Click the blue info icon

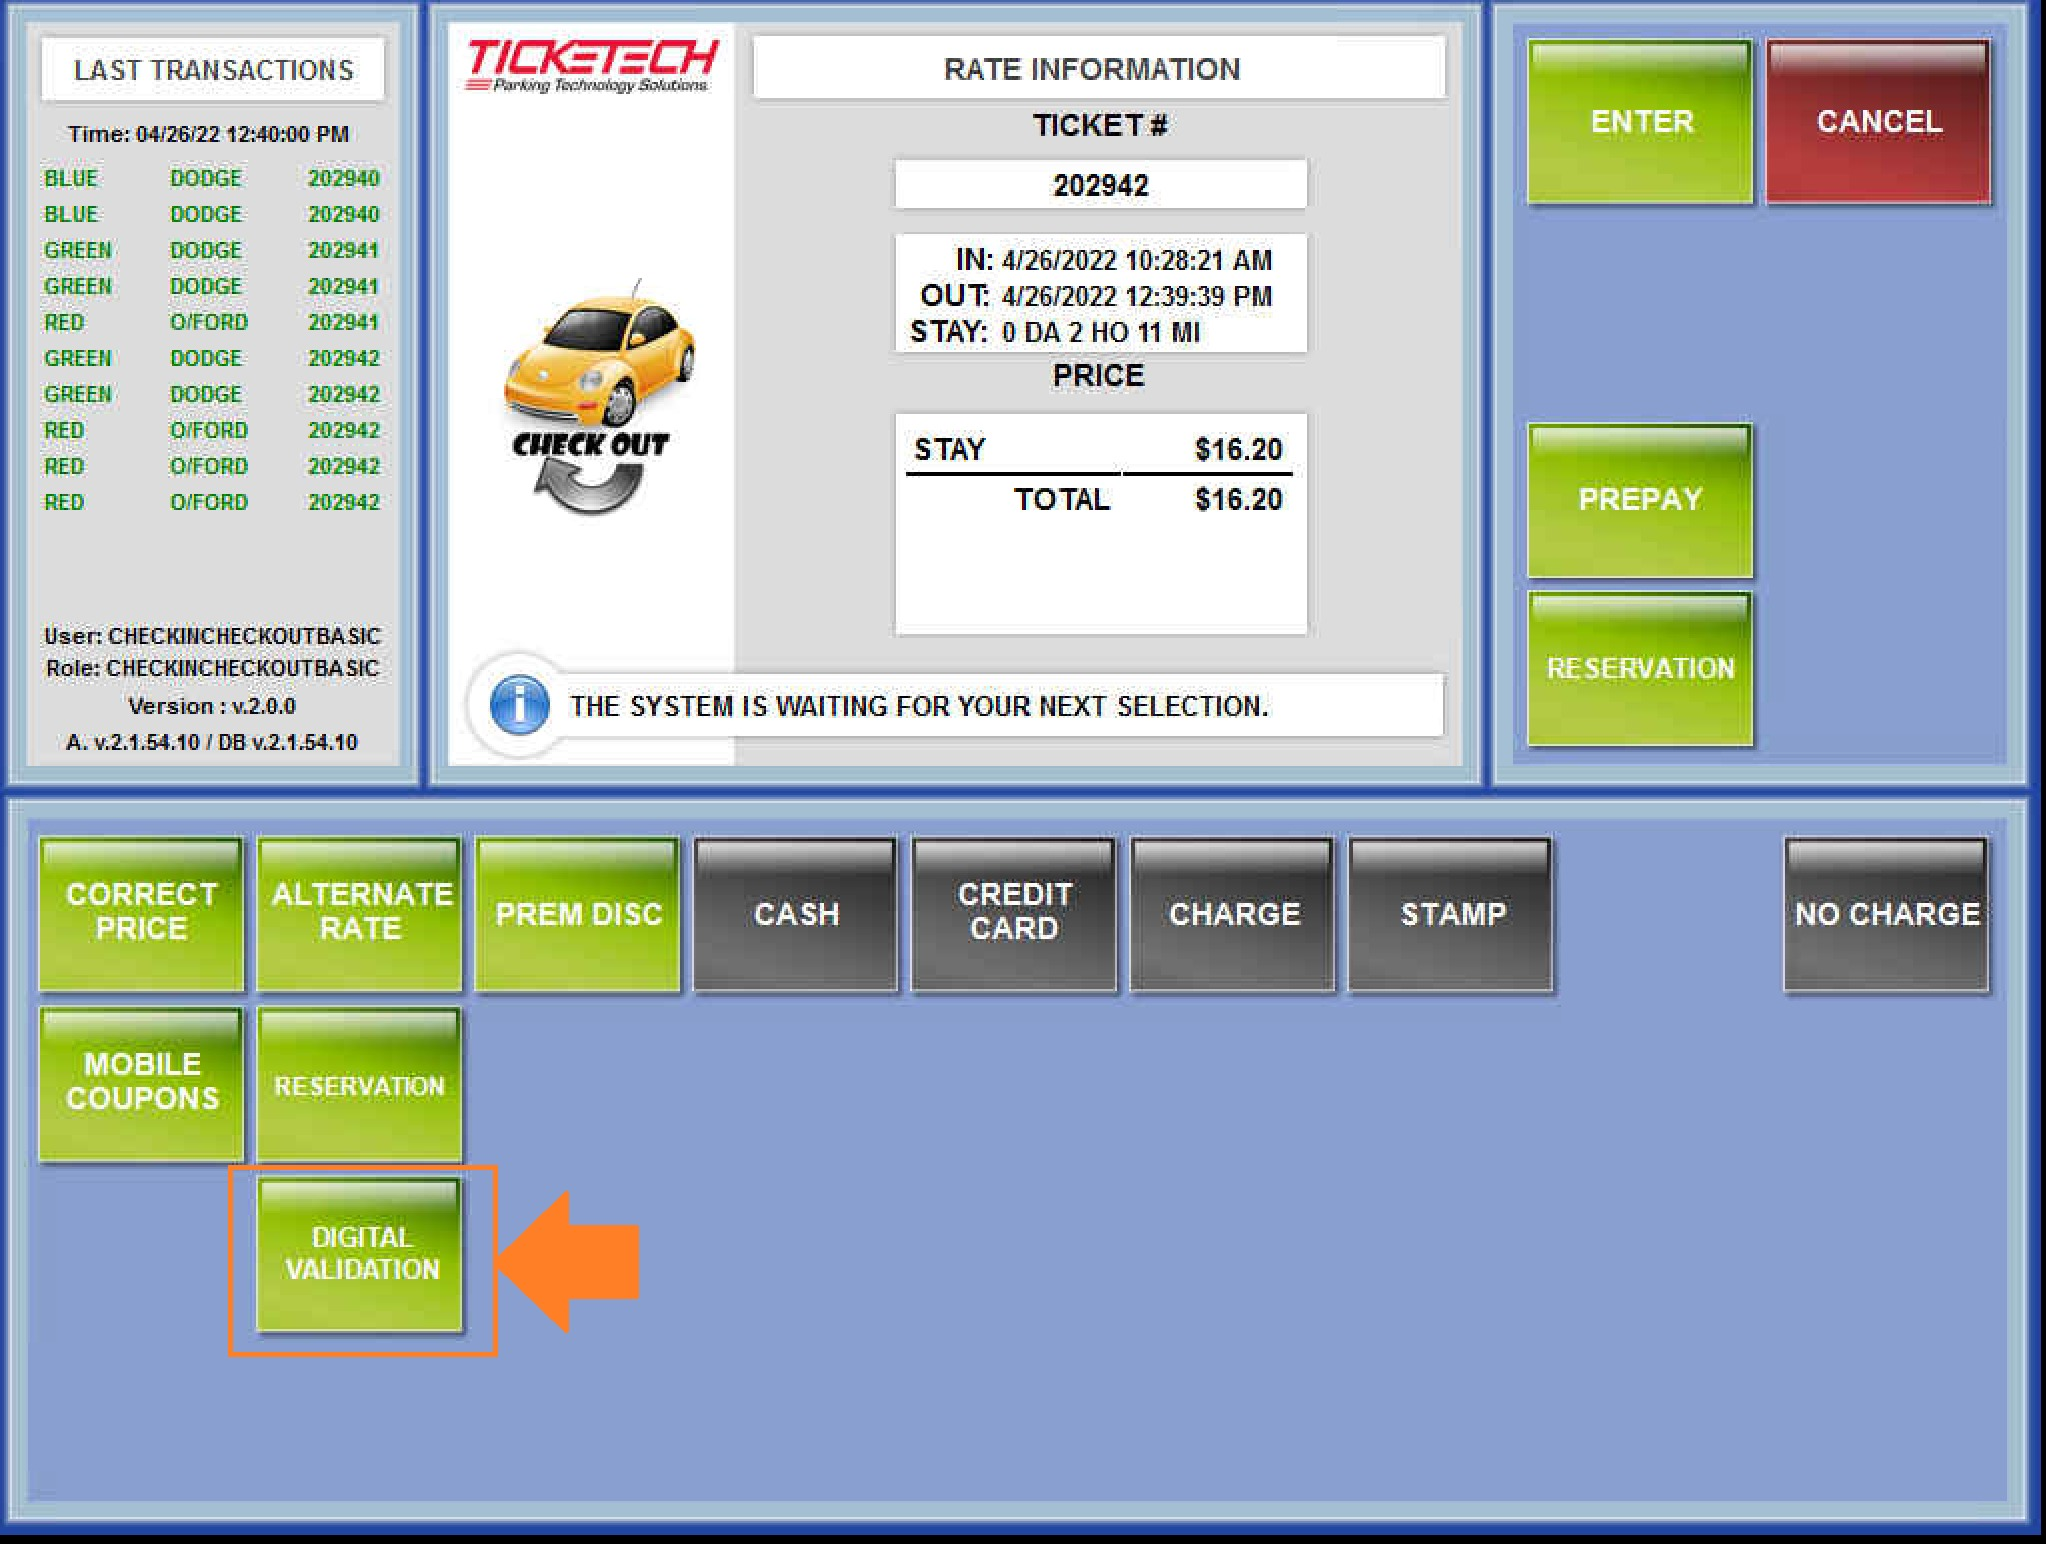(519, 705)
